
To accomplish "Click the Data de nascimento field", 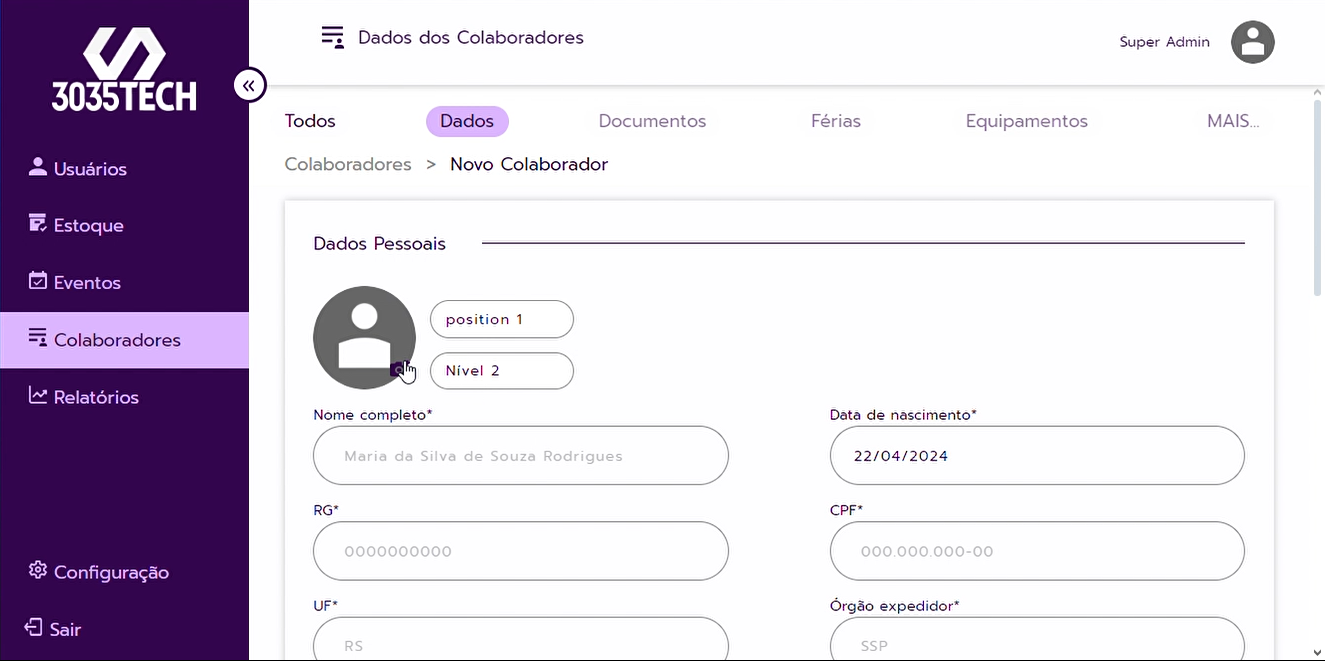I will coord(1037,456).
